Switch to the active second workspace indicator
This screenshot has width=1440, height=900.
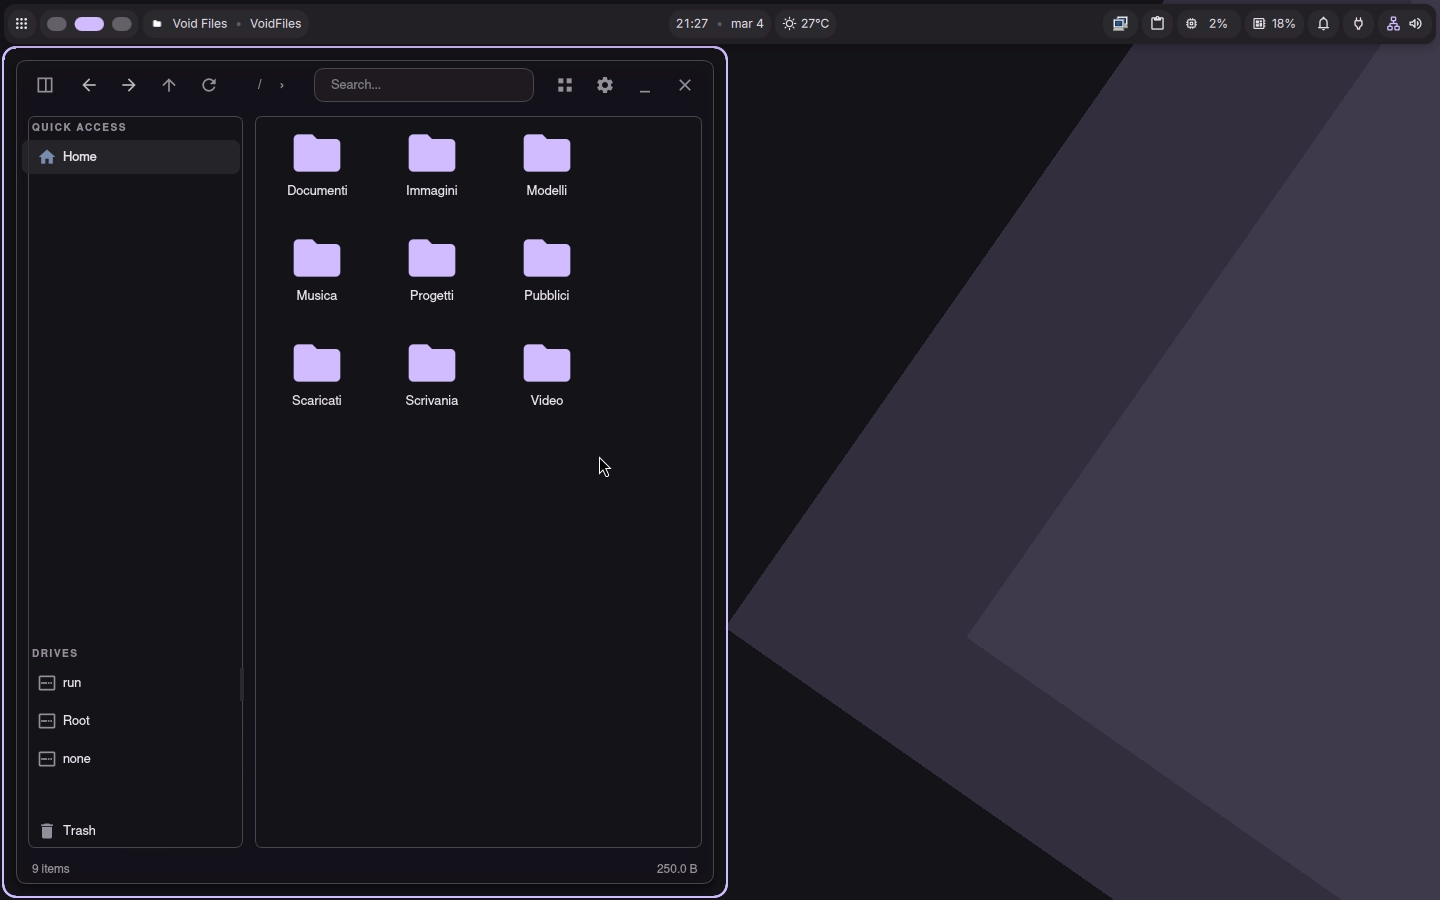[x=90, y=24]
